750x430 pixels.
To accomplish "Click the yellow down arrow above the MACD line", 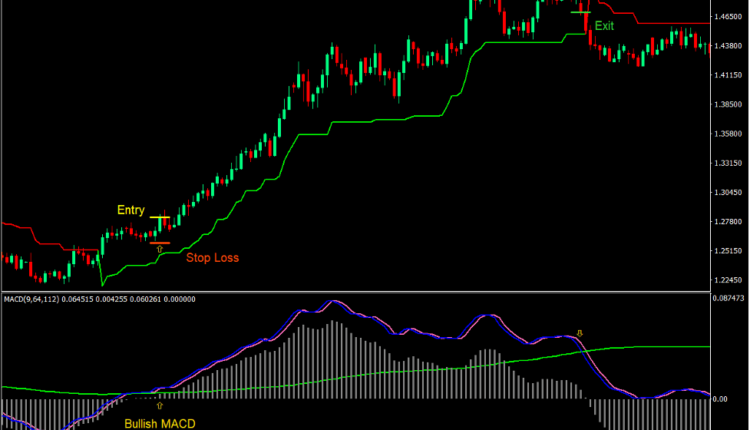I will pyautogui.click(x=579, y=331).
